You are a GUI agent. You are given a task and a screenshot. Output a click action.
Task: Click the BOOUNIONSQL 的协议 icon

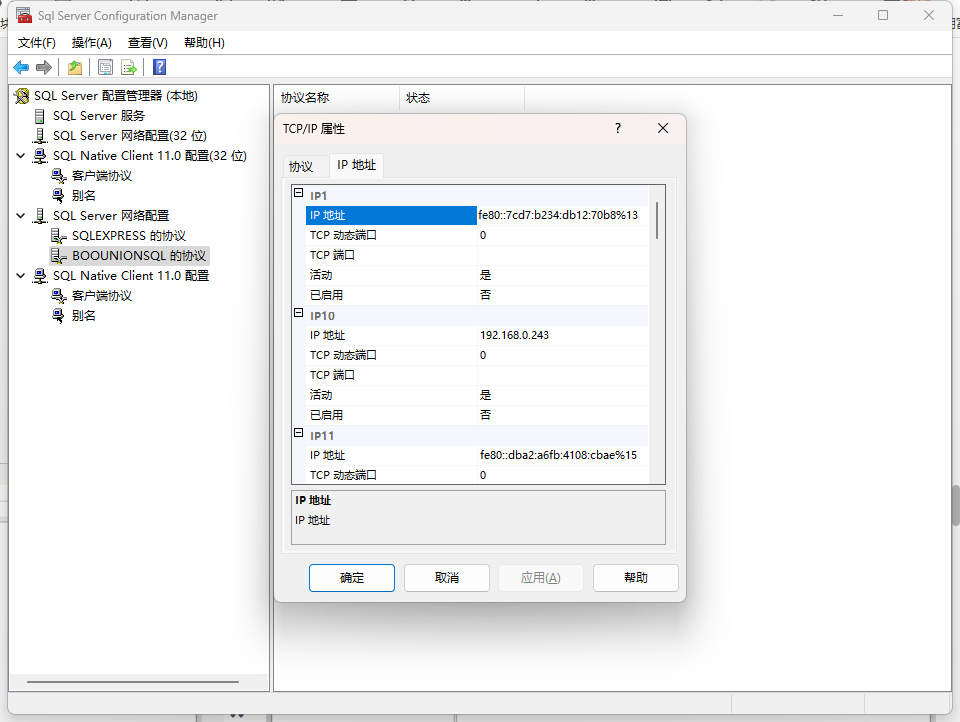coord(59,256)
